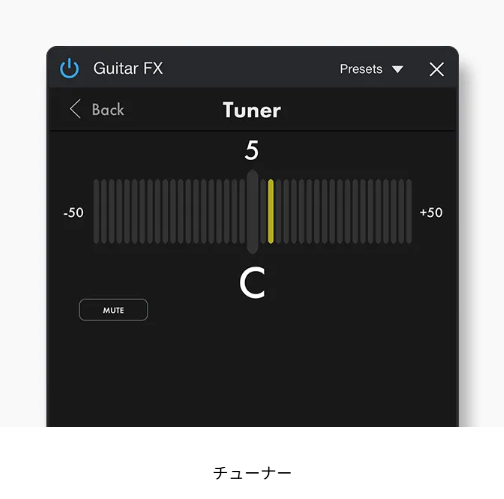This screenshot has height=499, width=504.
Task: Click the チューナー caption below the panel
Action: pyautogui.click(x=252, y=473)
